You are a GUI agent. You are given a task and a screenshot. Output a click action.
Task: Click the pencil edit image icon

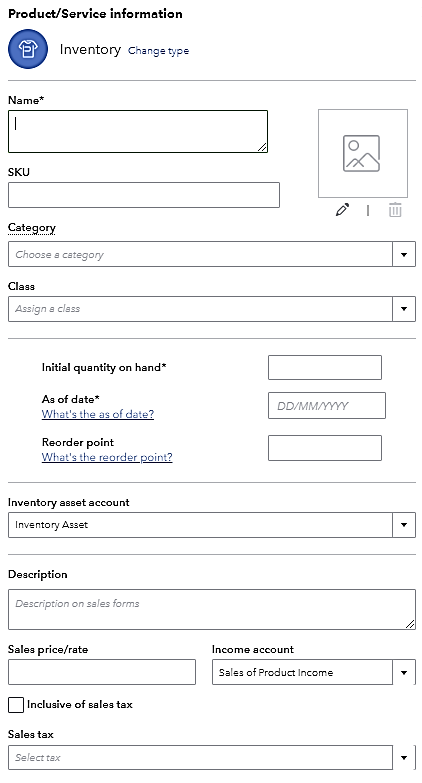[342, 210]
